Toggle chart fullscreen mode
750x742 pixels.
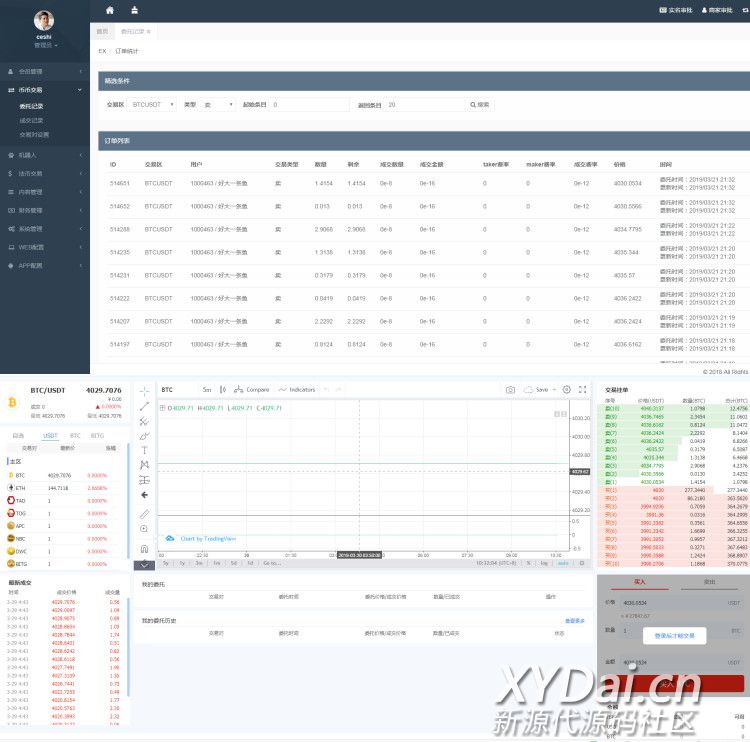583,389
